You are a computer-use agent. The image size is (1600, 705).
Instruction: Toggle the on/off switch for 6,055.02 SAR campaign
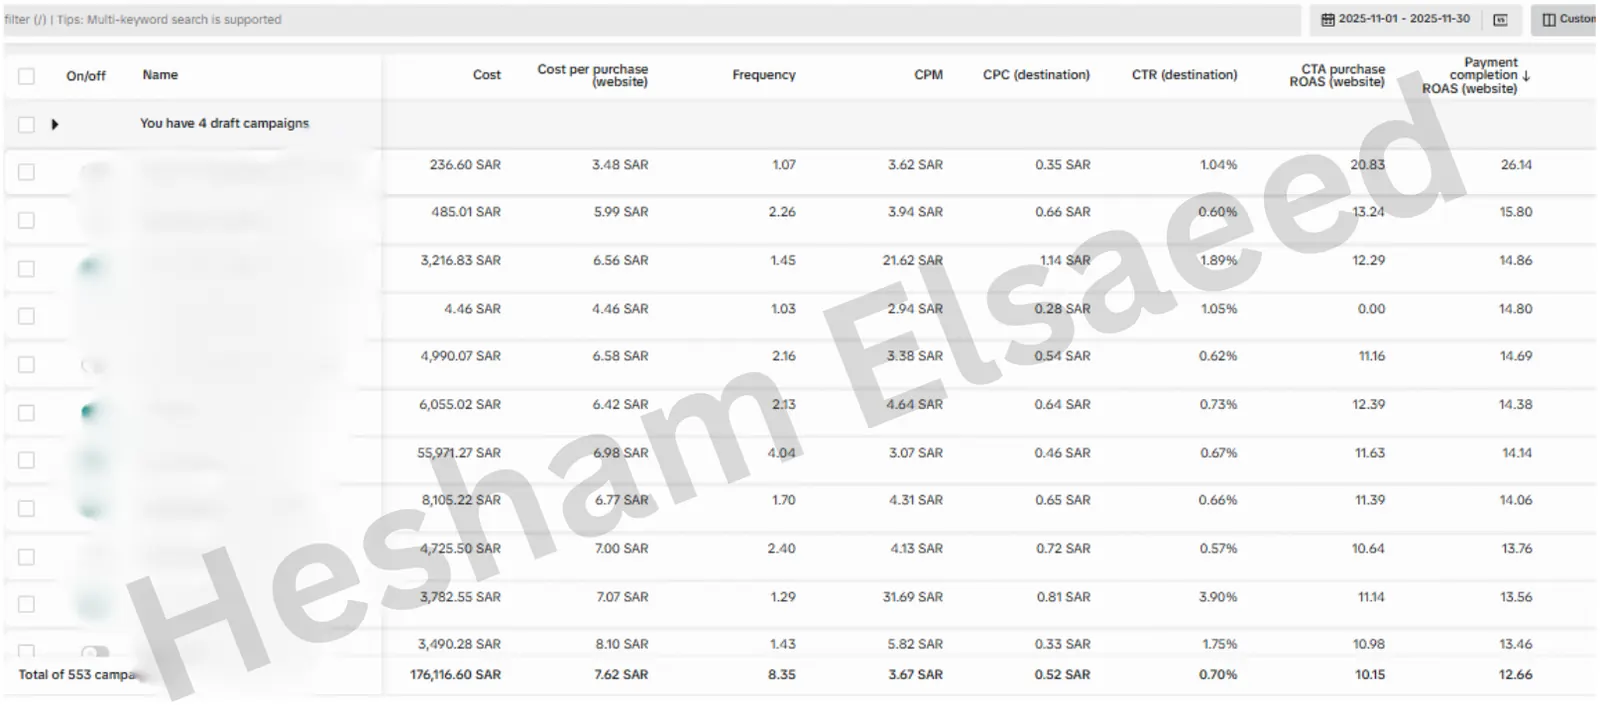point(93,411)
